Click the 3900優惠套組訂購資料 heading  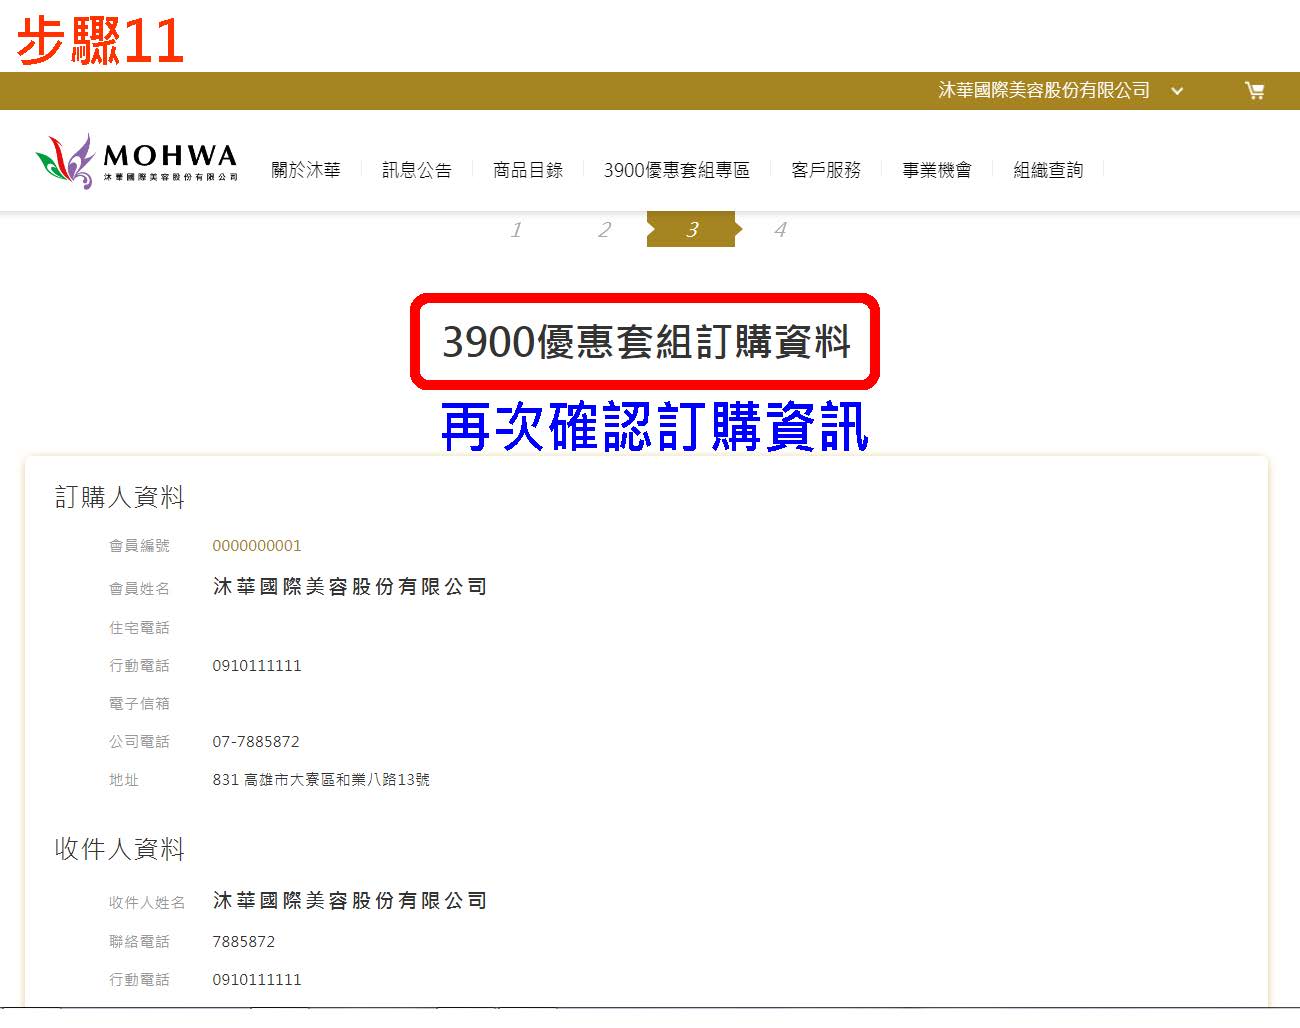[646, 342]
